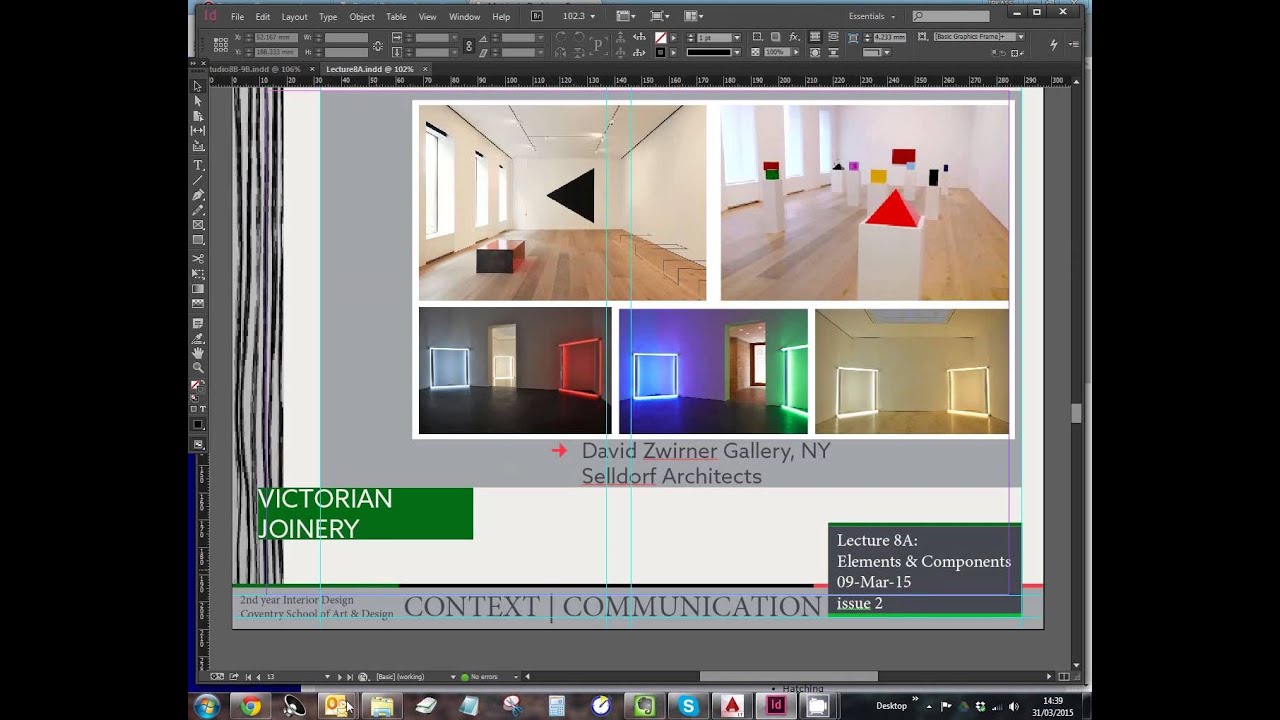Go to the next page with the arrow
Viewport: 1280px width, 720px height.
point(339,677)
